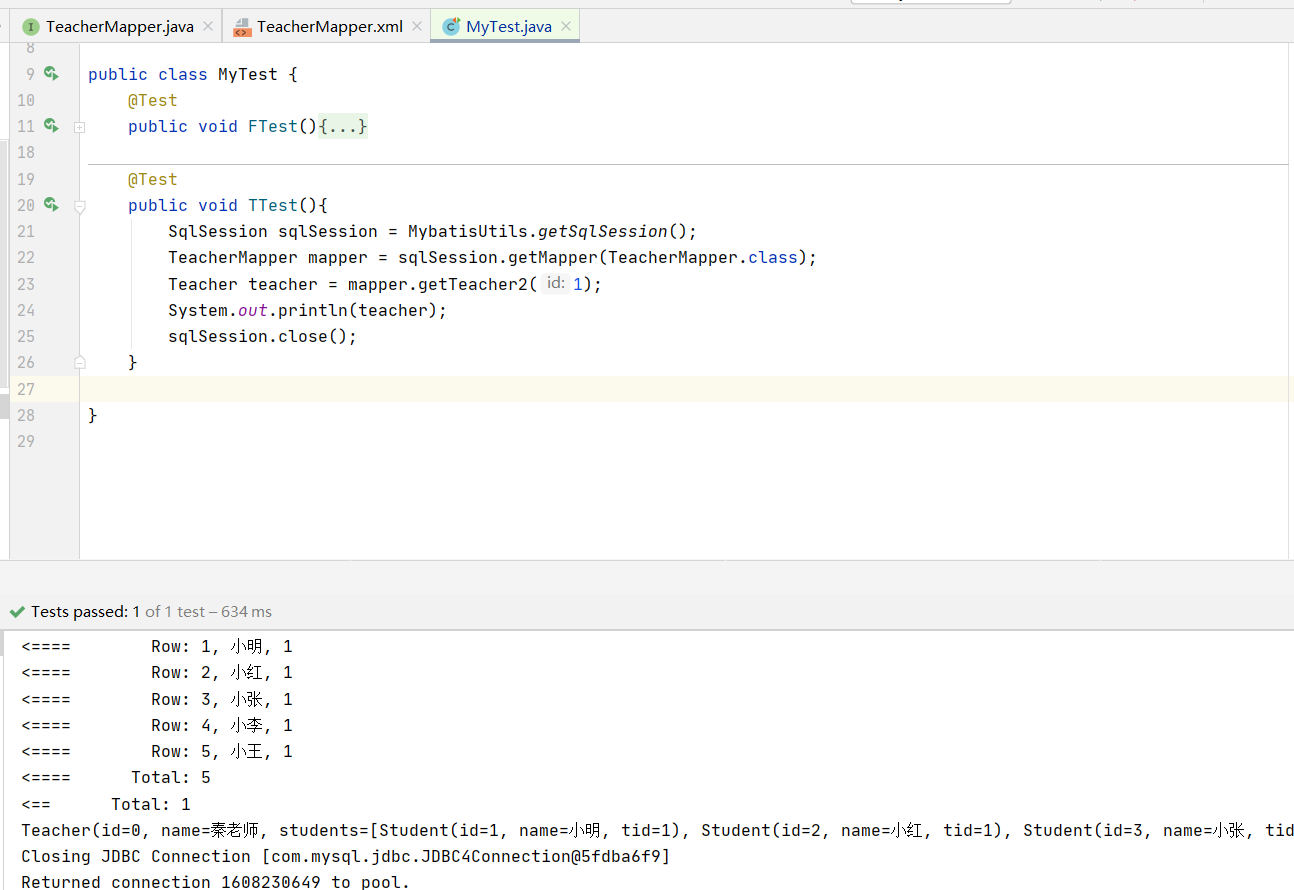Click the MyTest.java class file icon
Viewport: 1294px width, 890px height.
tap(452, 27)
